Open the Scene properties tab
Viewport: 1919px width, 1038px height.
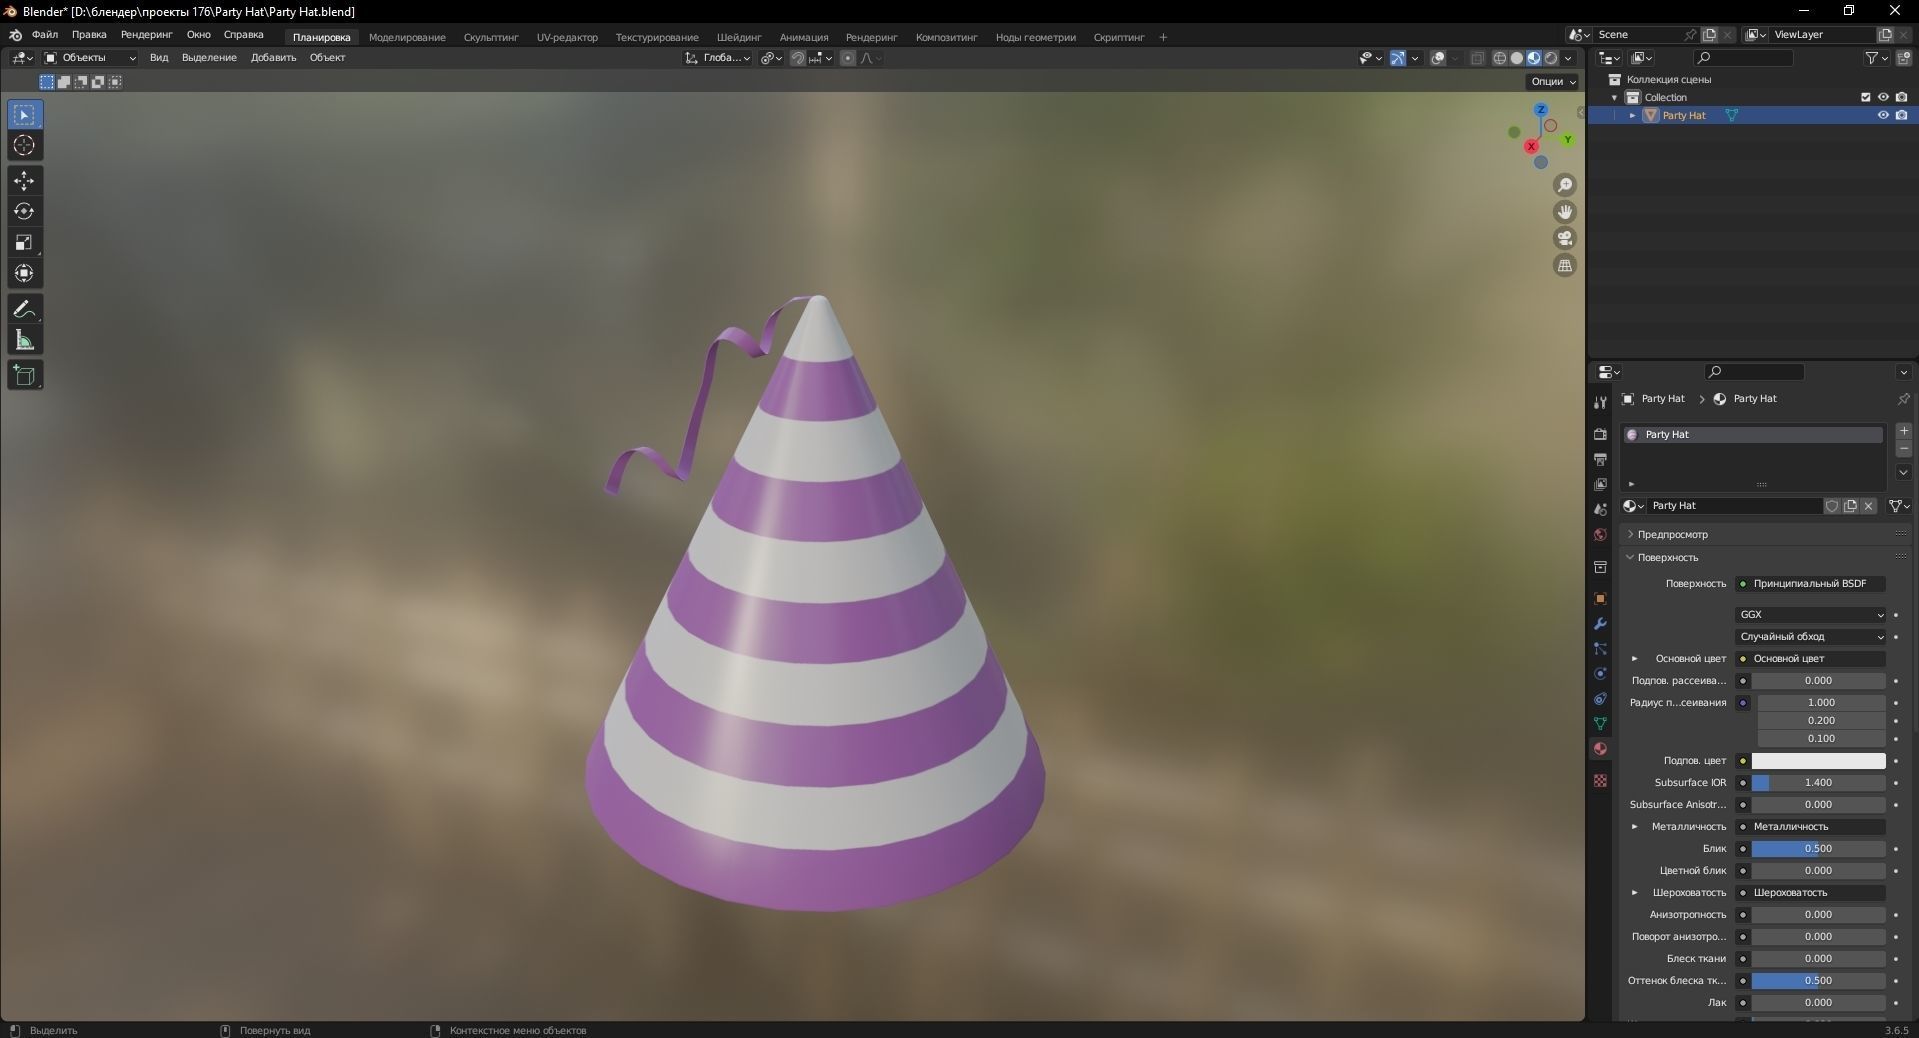click(1600, 509)
